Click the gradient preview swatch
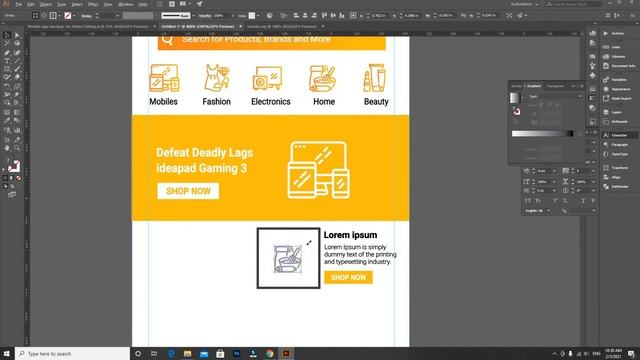 pyautogui.click(x=515, y=97)
